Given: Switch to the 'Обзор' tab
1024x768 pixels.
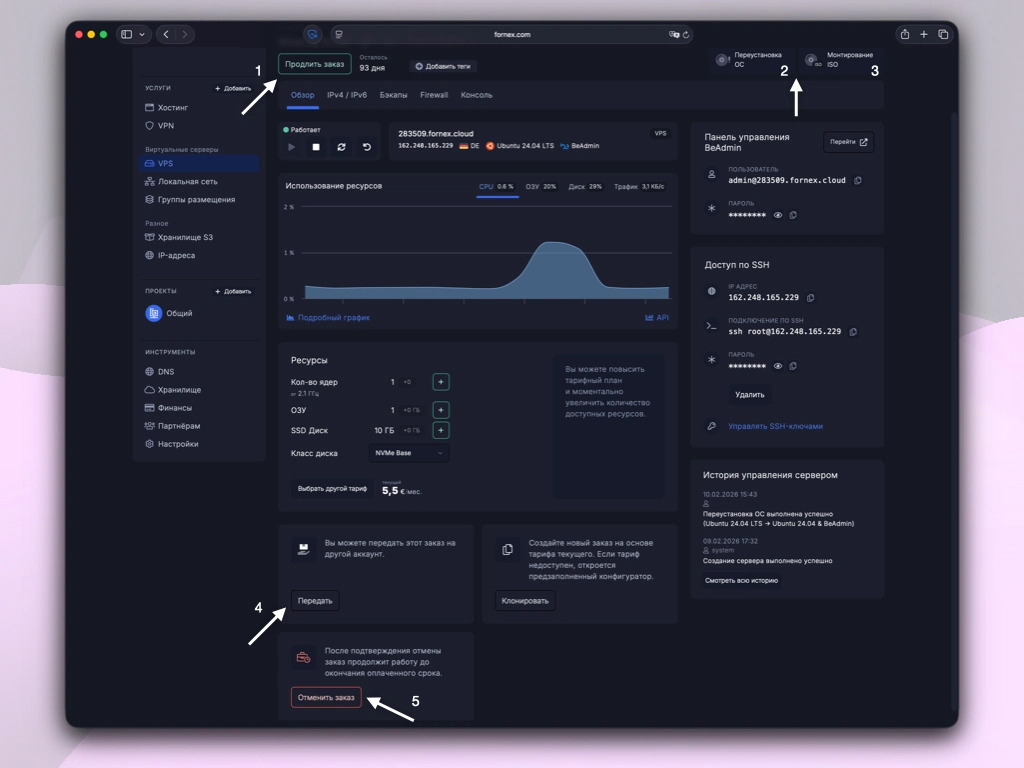Looking at the screenshot, I should click(x=302, y=95).
